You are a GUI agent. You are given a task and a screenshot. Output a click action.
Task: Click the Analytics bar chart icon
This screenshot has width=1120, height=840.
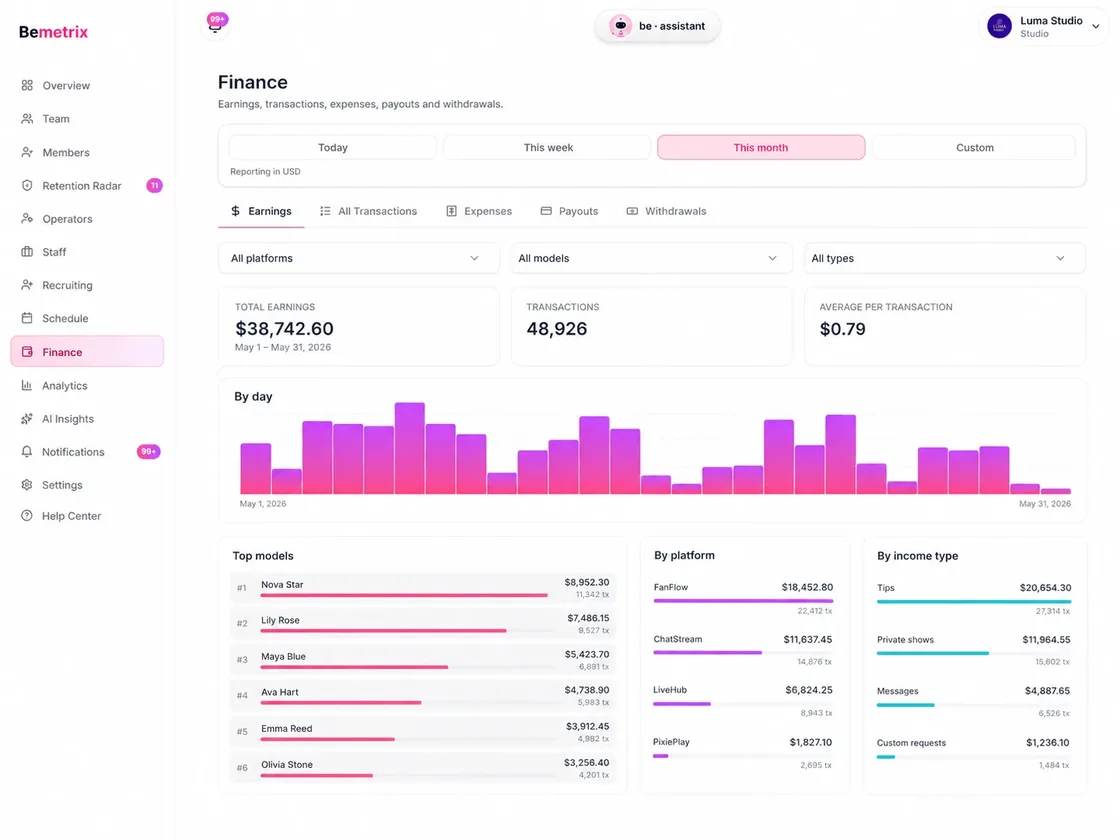[x=27, y=386]
